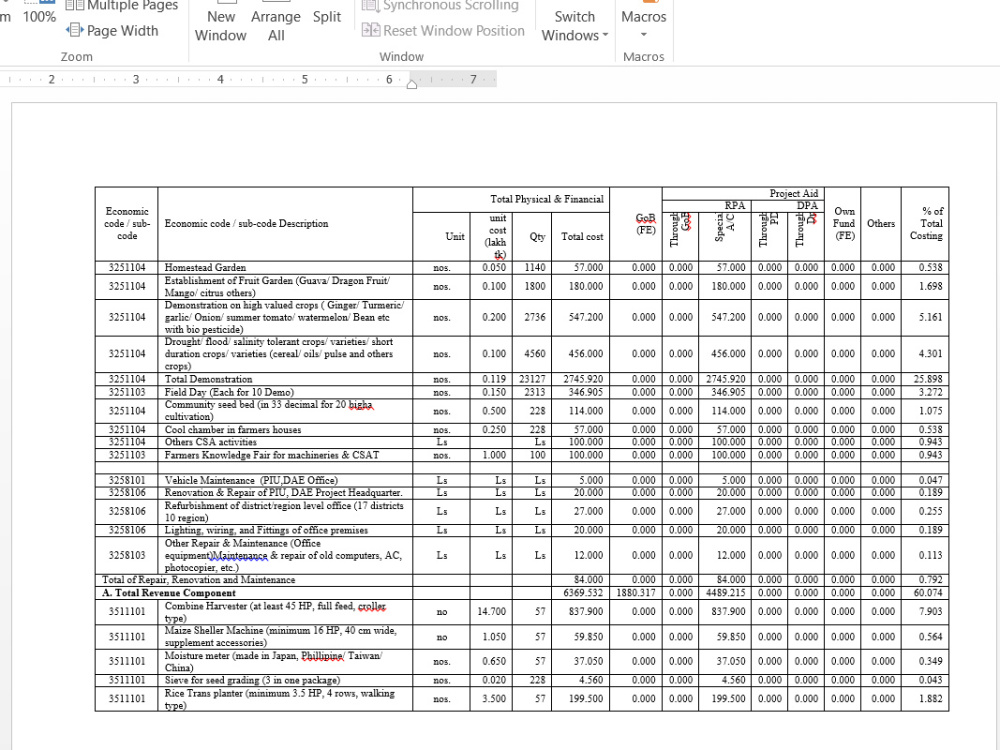Screen dimensions: 1000x750
Task: Click the 'Own Fund (FE)' header
Action: tap(844, 223)
